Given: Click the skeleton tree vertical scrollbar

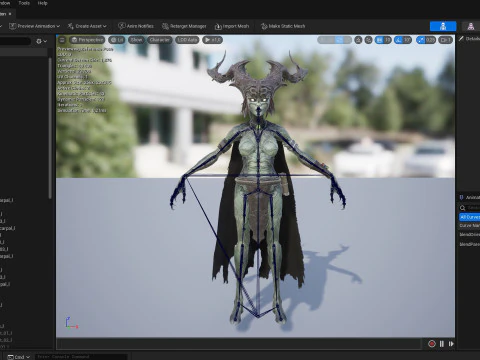Looking at the screenshot, I should tap(50, 128).
